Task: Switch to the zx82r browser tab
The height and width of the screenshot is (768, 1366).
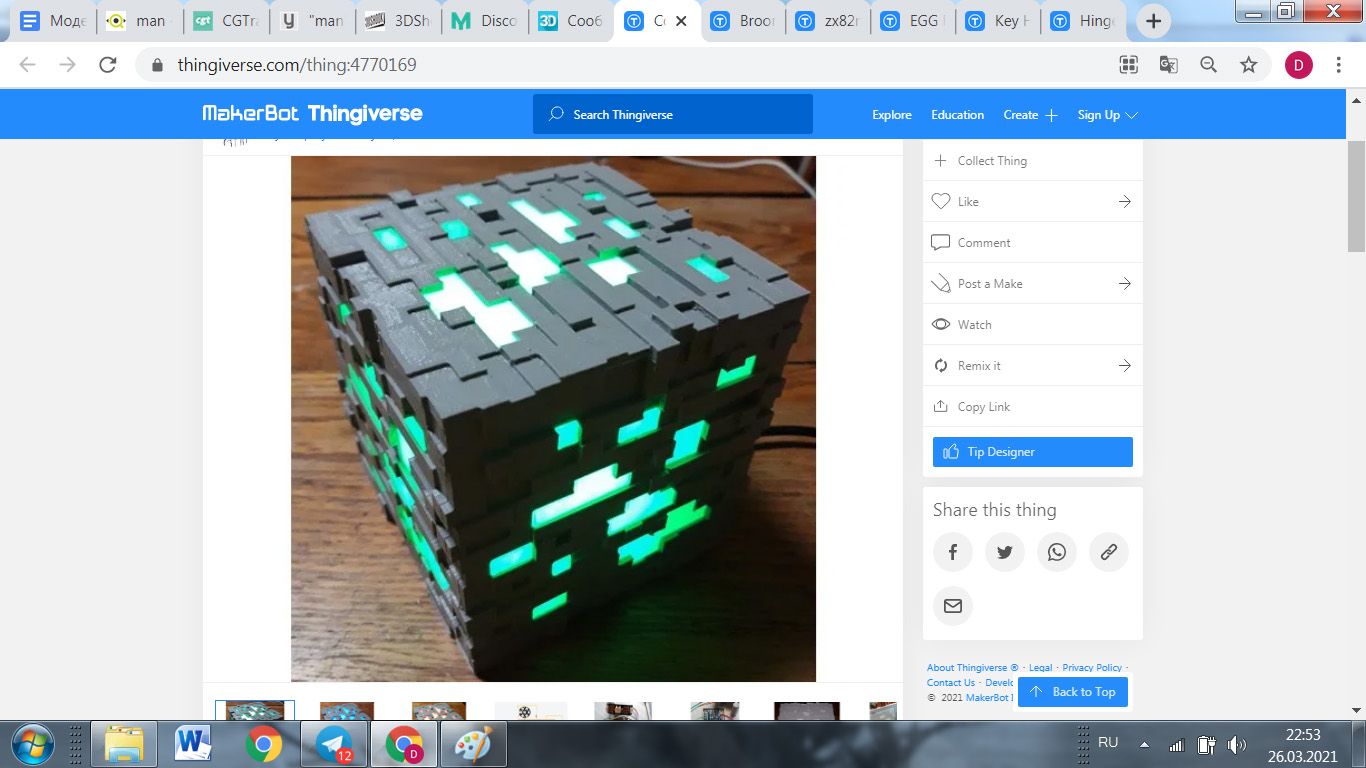Action: (x=829, y=21)
